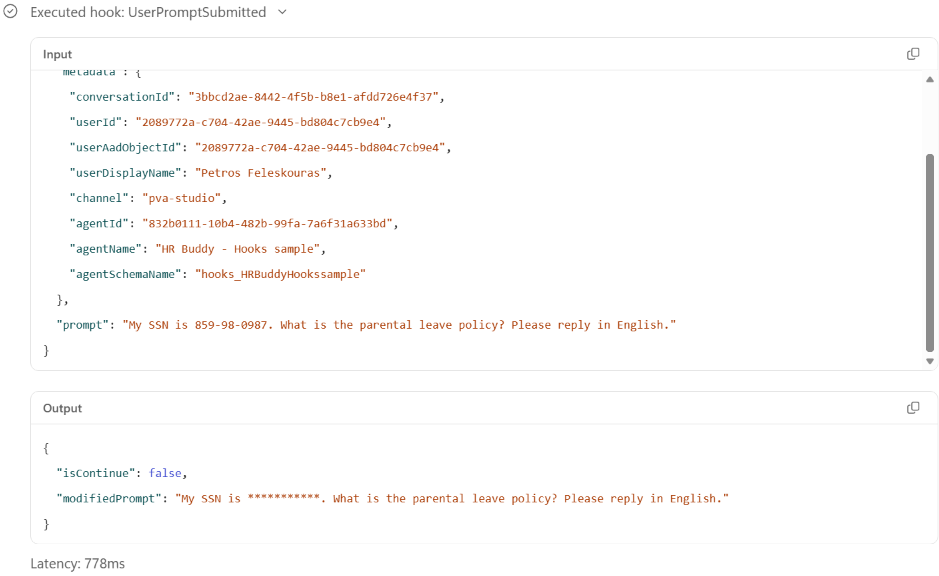939x576 pixels.
Task: Click the "channel" key label
Action: pos(99,198)
